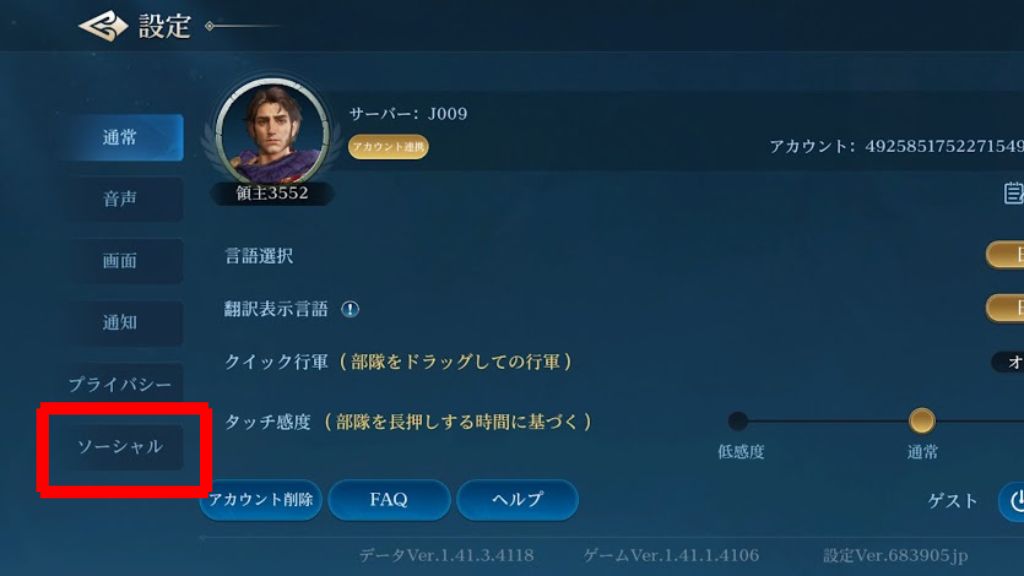This screenshot has width=1024, height=576.
Task: Open the notes icon below account number
Action: (1013, 193)
